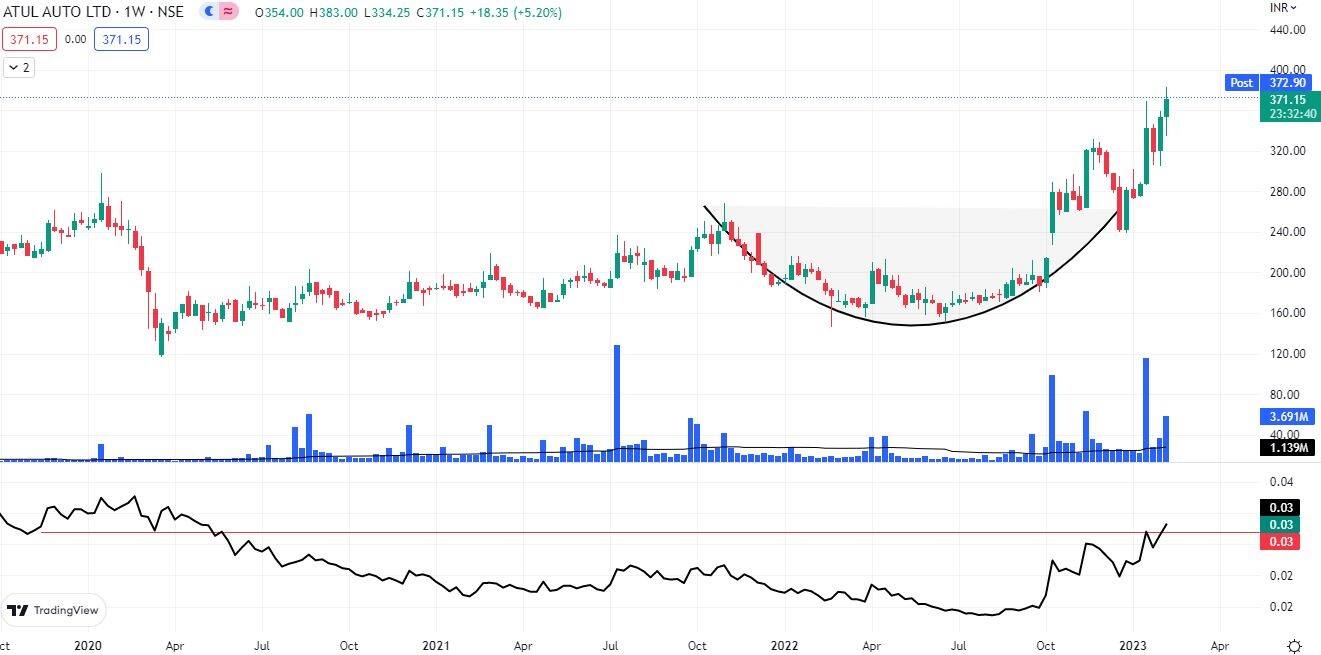Click the red sell price 371.15 button
This screenshot has height=655, width=1321.
29,40
